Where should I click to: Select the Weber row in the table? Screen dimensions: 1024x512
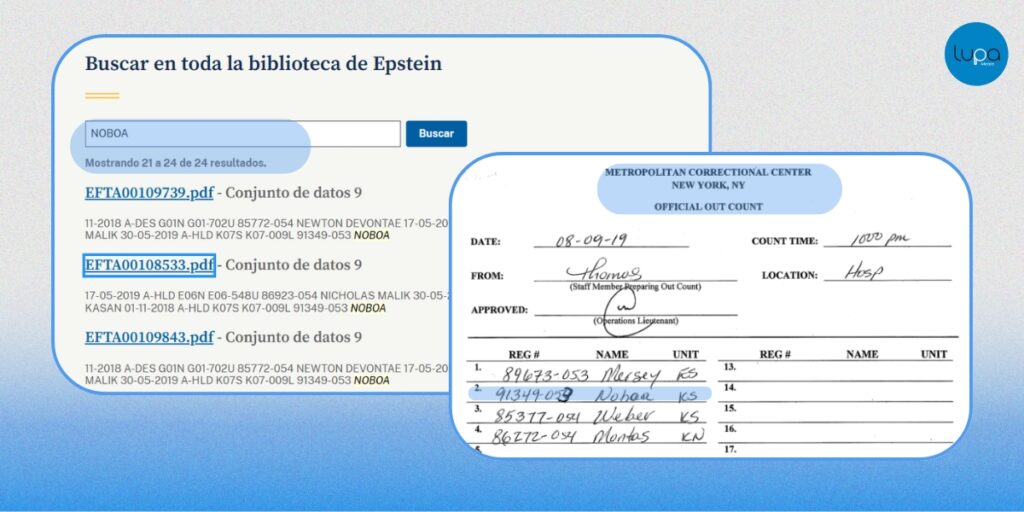click(x=590, y=414)
